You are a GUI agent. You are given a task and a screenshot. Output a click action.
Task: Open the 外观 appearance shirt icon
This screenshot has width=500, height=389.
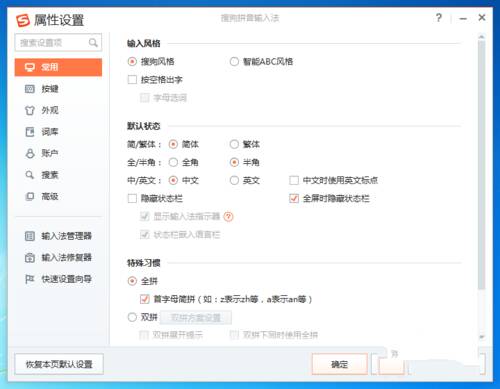(30, 110)
